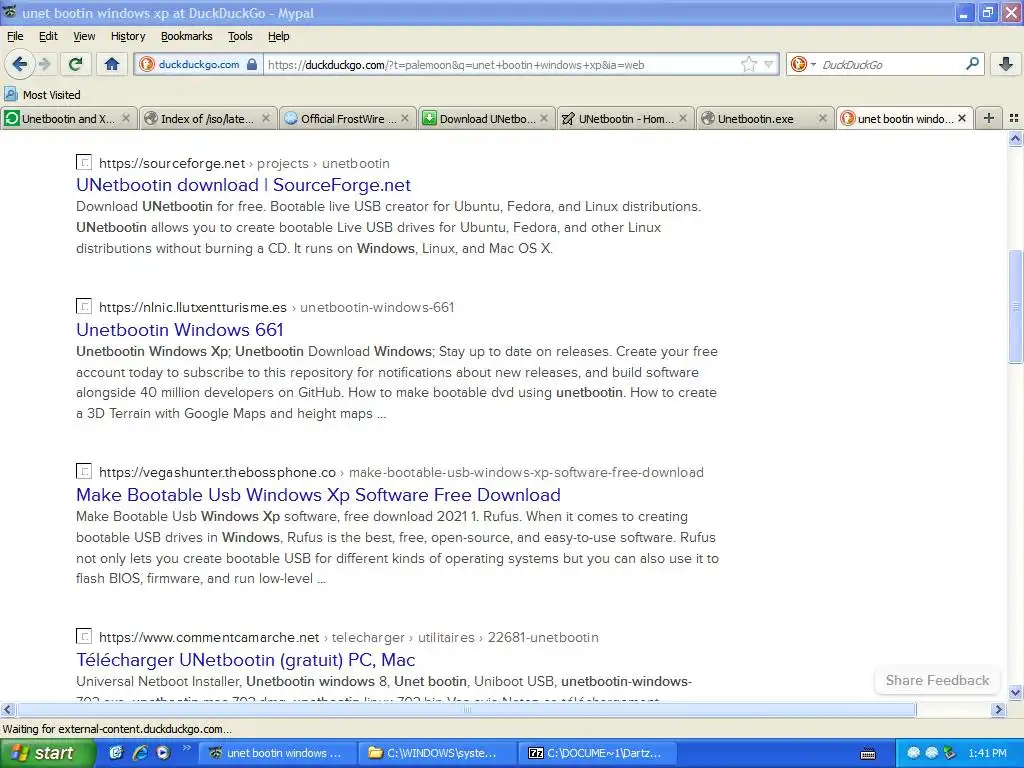Viewport: 1024px width, 768px height.
Task: Click into the URL address field
Action: (502, 65)
